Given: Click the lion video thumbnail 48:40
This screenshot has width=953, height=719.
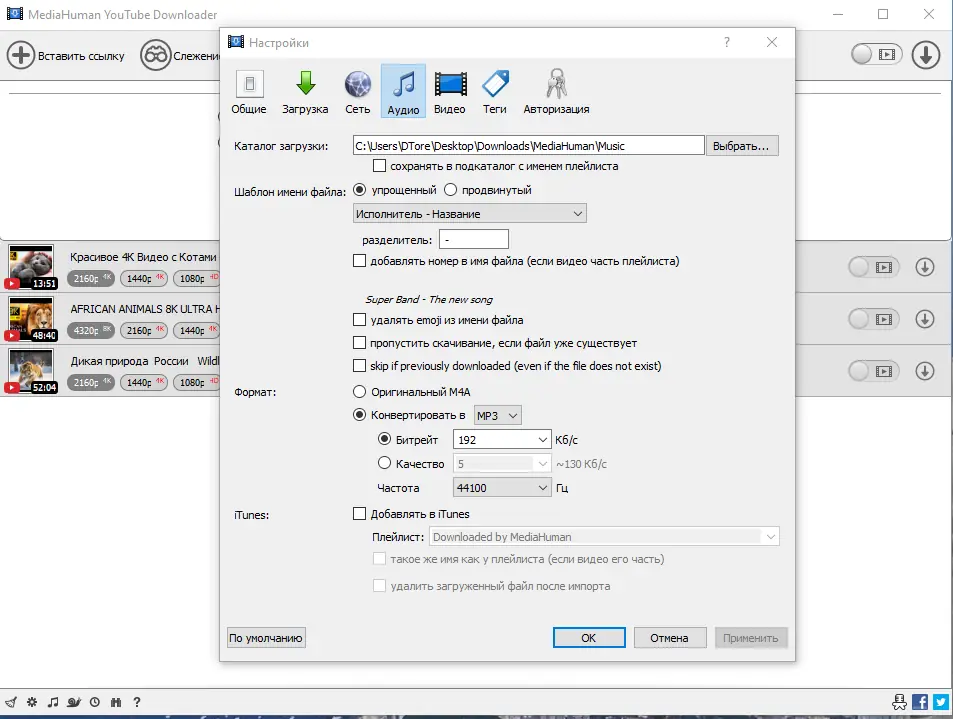Looking at the screenshot, I should point(31,318).
